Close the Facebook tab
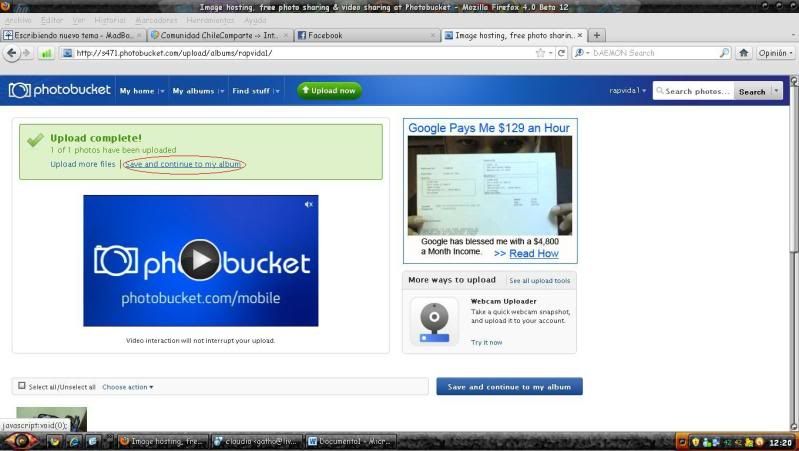Screen dimensions: 799x451 [x=433, y=35]
